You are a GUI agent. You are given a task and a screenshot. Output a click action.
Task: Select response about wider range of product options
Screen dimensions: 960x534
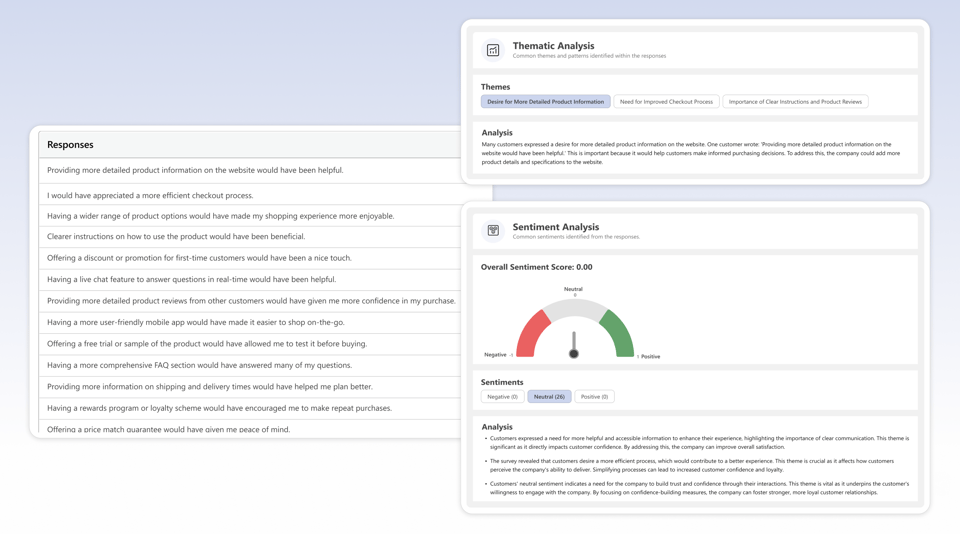point(250,216)
